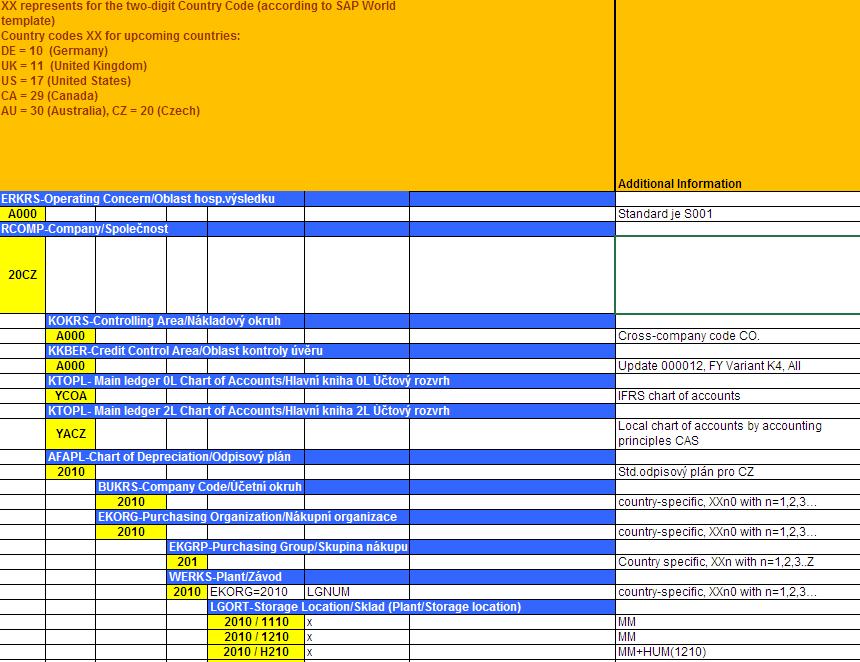Select the yellow YACZ cell

[x=70, y=434]
